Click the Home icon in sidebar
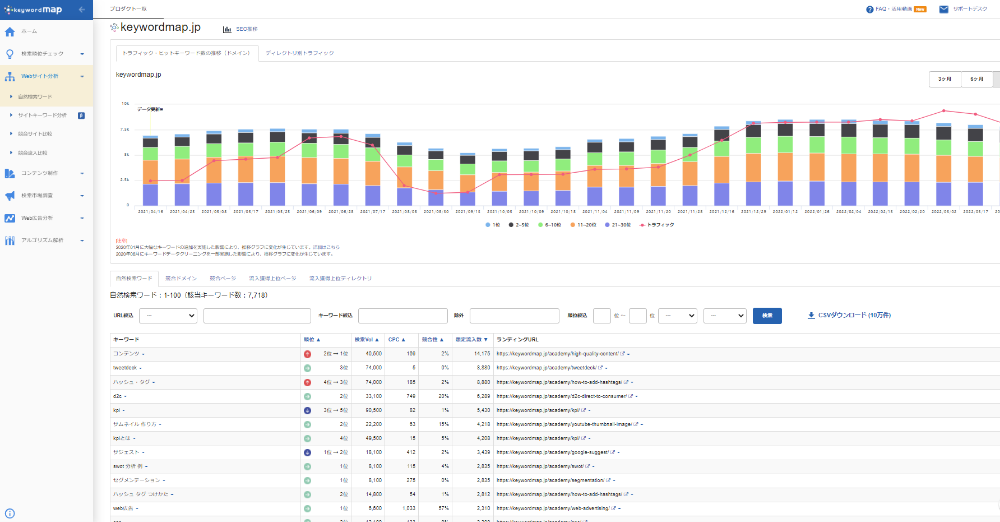This screenshot has width=1000, height=522. (9, 32)
